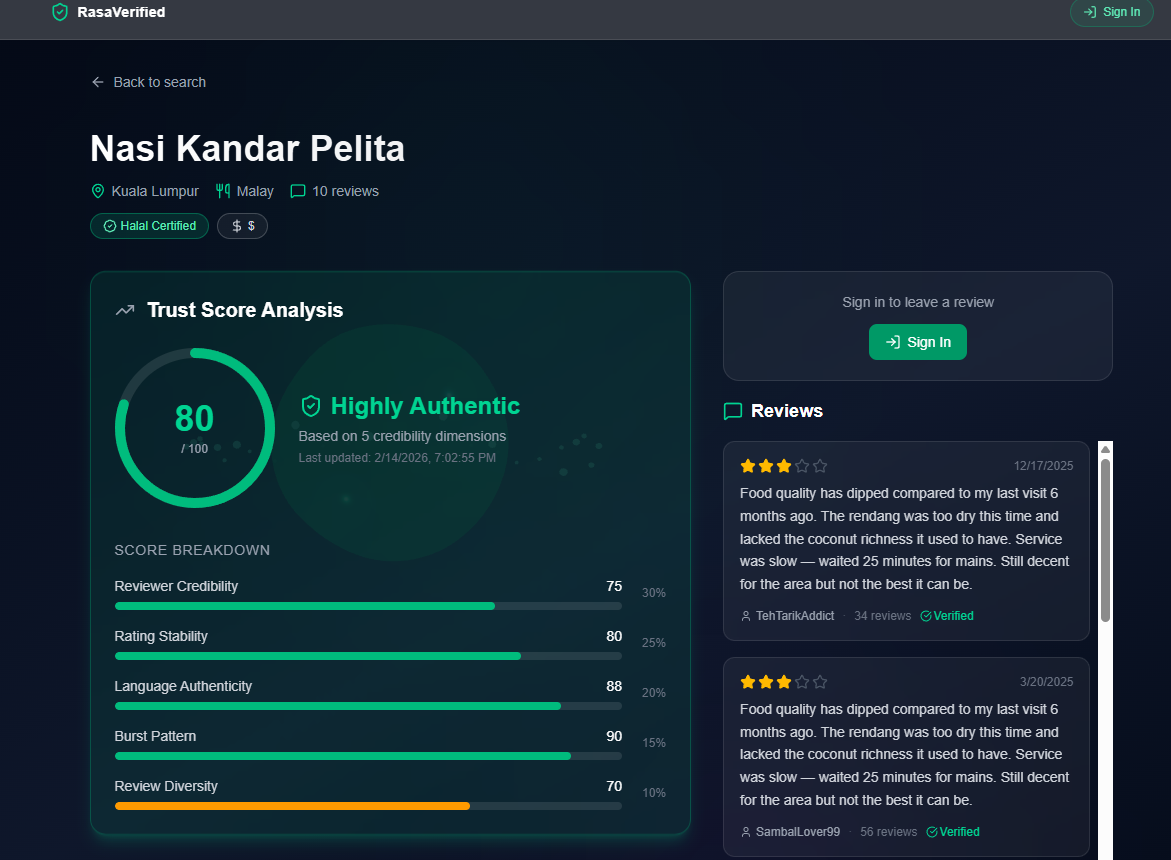Click the Reviews heading chat icon

tap(733, 411)
